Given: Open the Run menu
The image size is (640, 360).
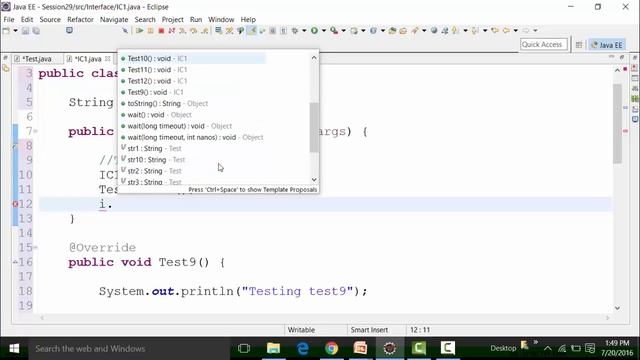Looking at the screenshot, I should [196, 20].
